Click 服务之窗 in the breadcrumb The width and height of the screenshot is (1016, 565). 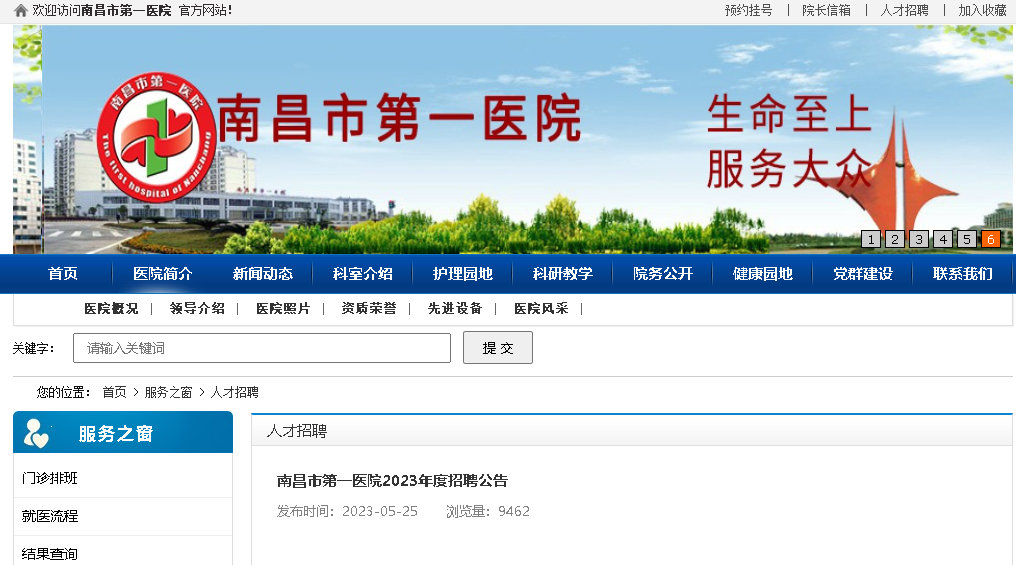pos(168,392)
